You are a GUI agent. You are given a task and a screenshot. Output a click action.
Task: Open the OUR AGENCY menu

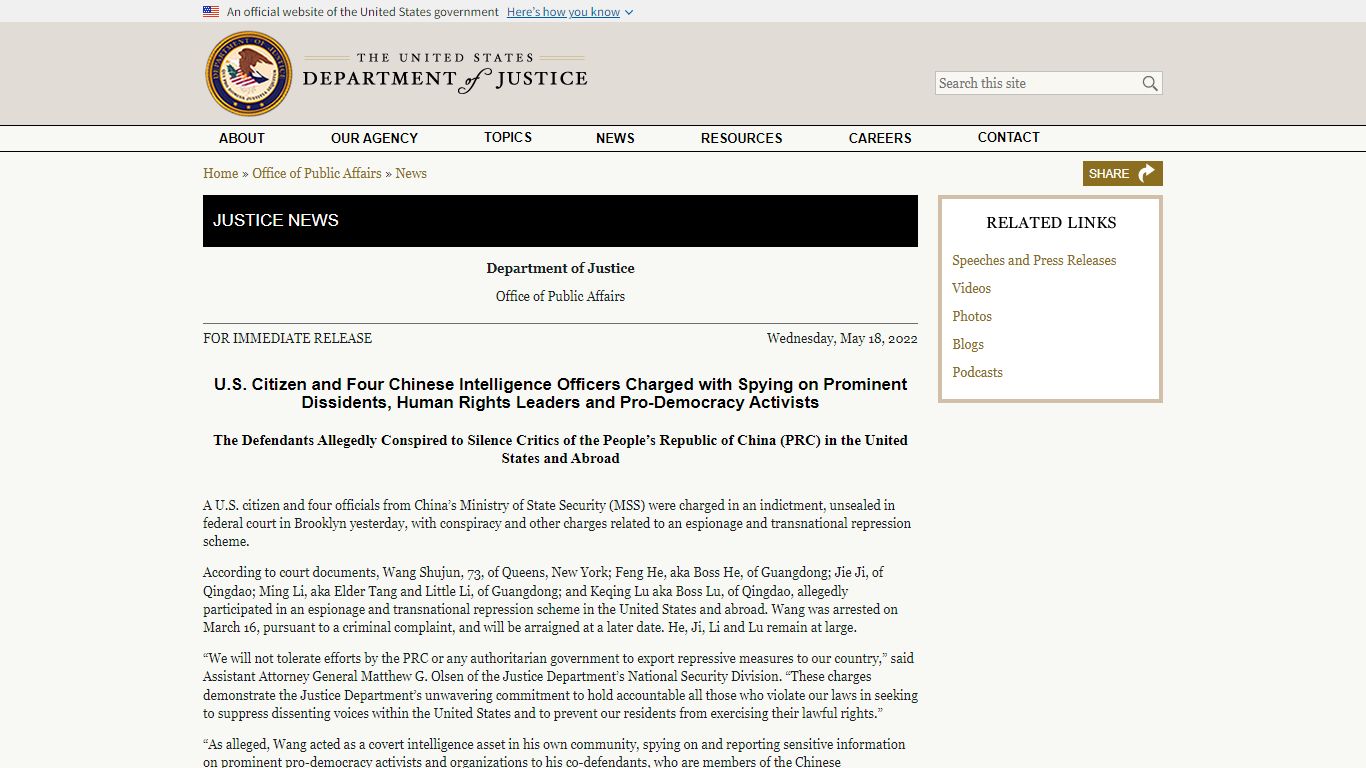[x=374, y=138]
